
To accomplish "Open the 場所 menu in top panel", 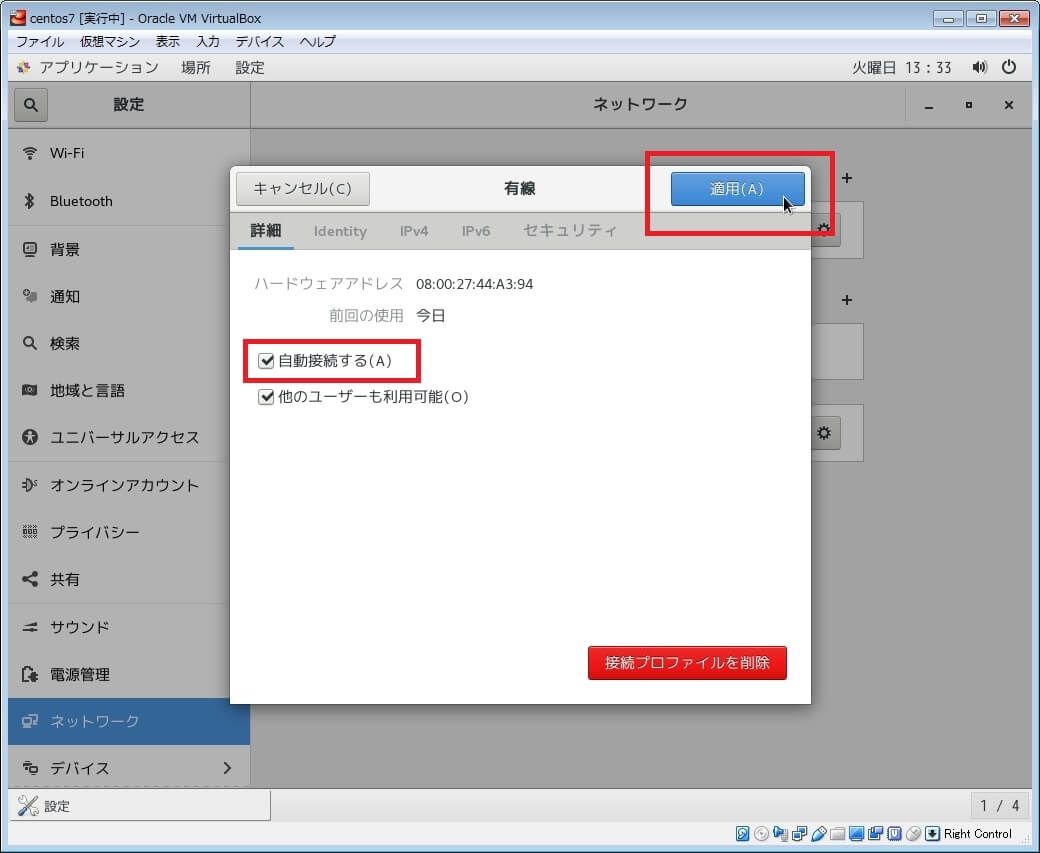I will tap(196, 67).
